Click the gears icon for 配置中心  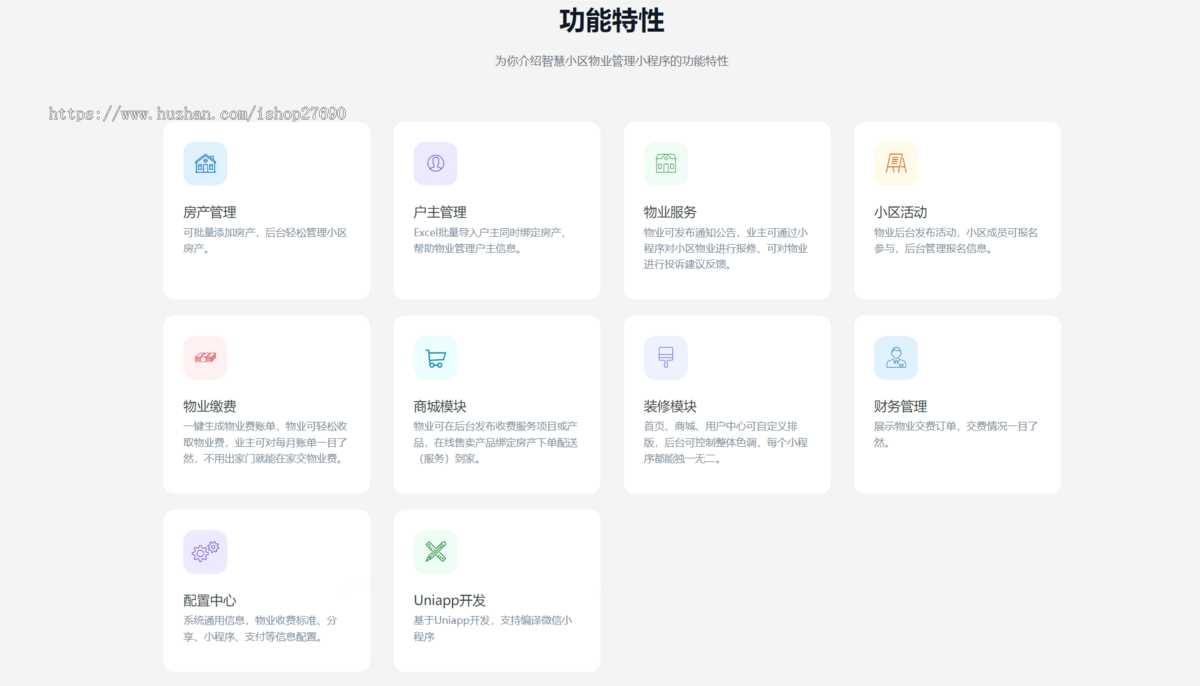point(205,552)
